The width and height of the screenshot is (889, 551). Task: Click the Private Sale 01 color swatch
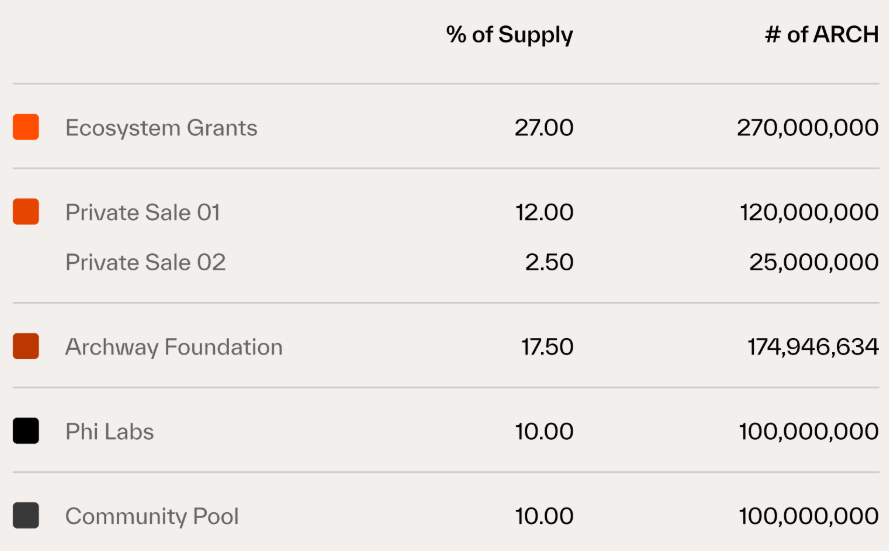(x=26, y=212)
